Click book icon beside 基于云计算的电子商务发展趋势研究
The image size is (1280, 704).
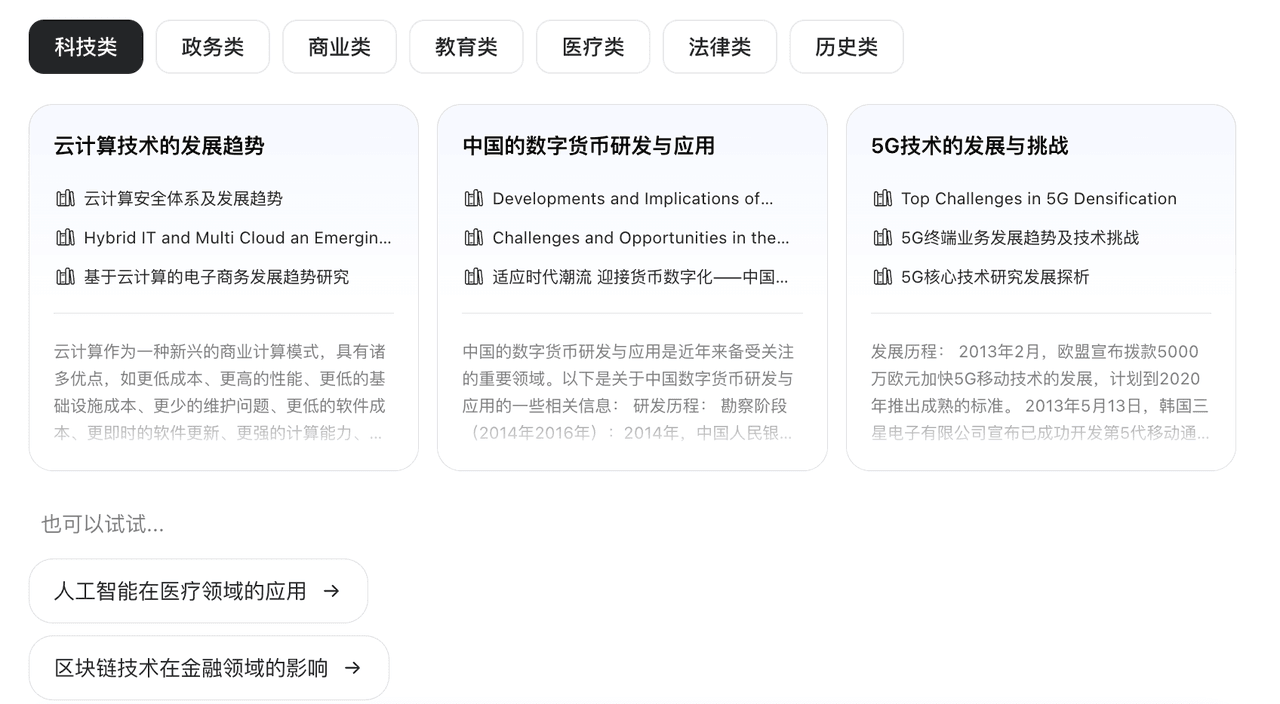[x=65, y=276]
